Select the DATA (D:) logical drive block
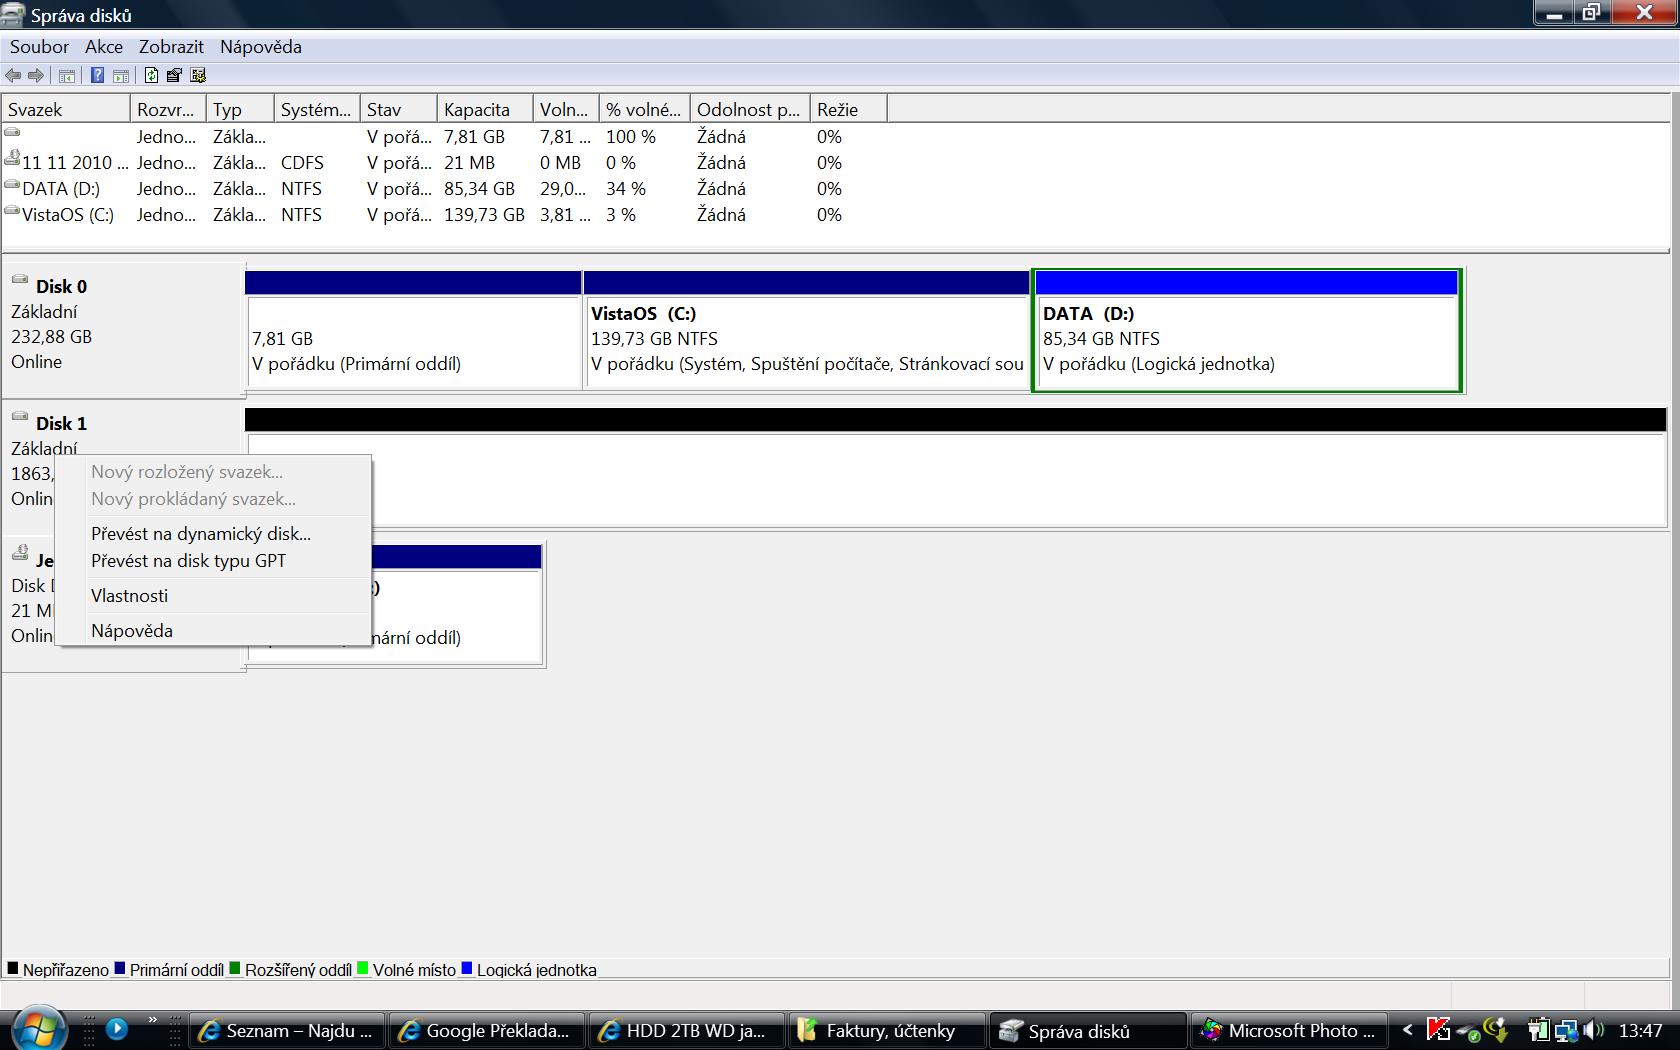This screenshot has height=1050, width=1680. tap(1246, 330)
